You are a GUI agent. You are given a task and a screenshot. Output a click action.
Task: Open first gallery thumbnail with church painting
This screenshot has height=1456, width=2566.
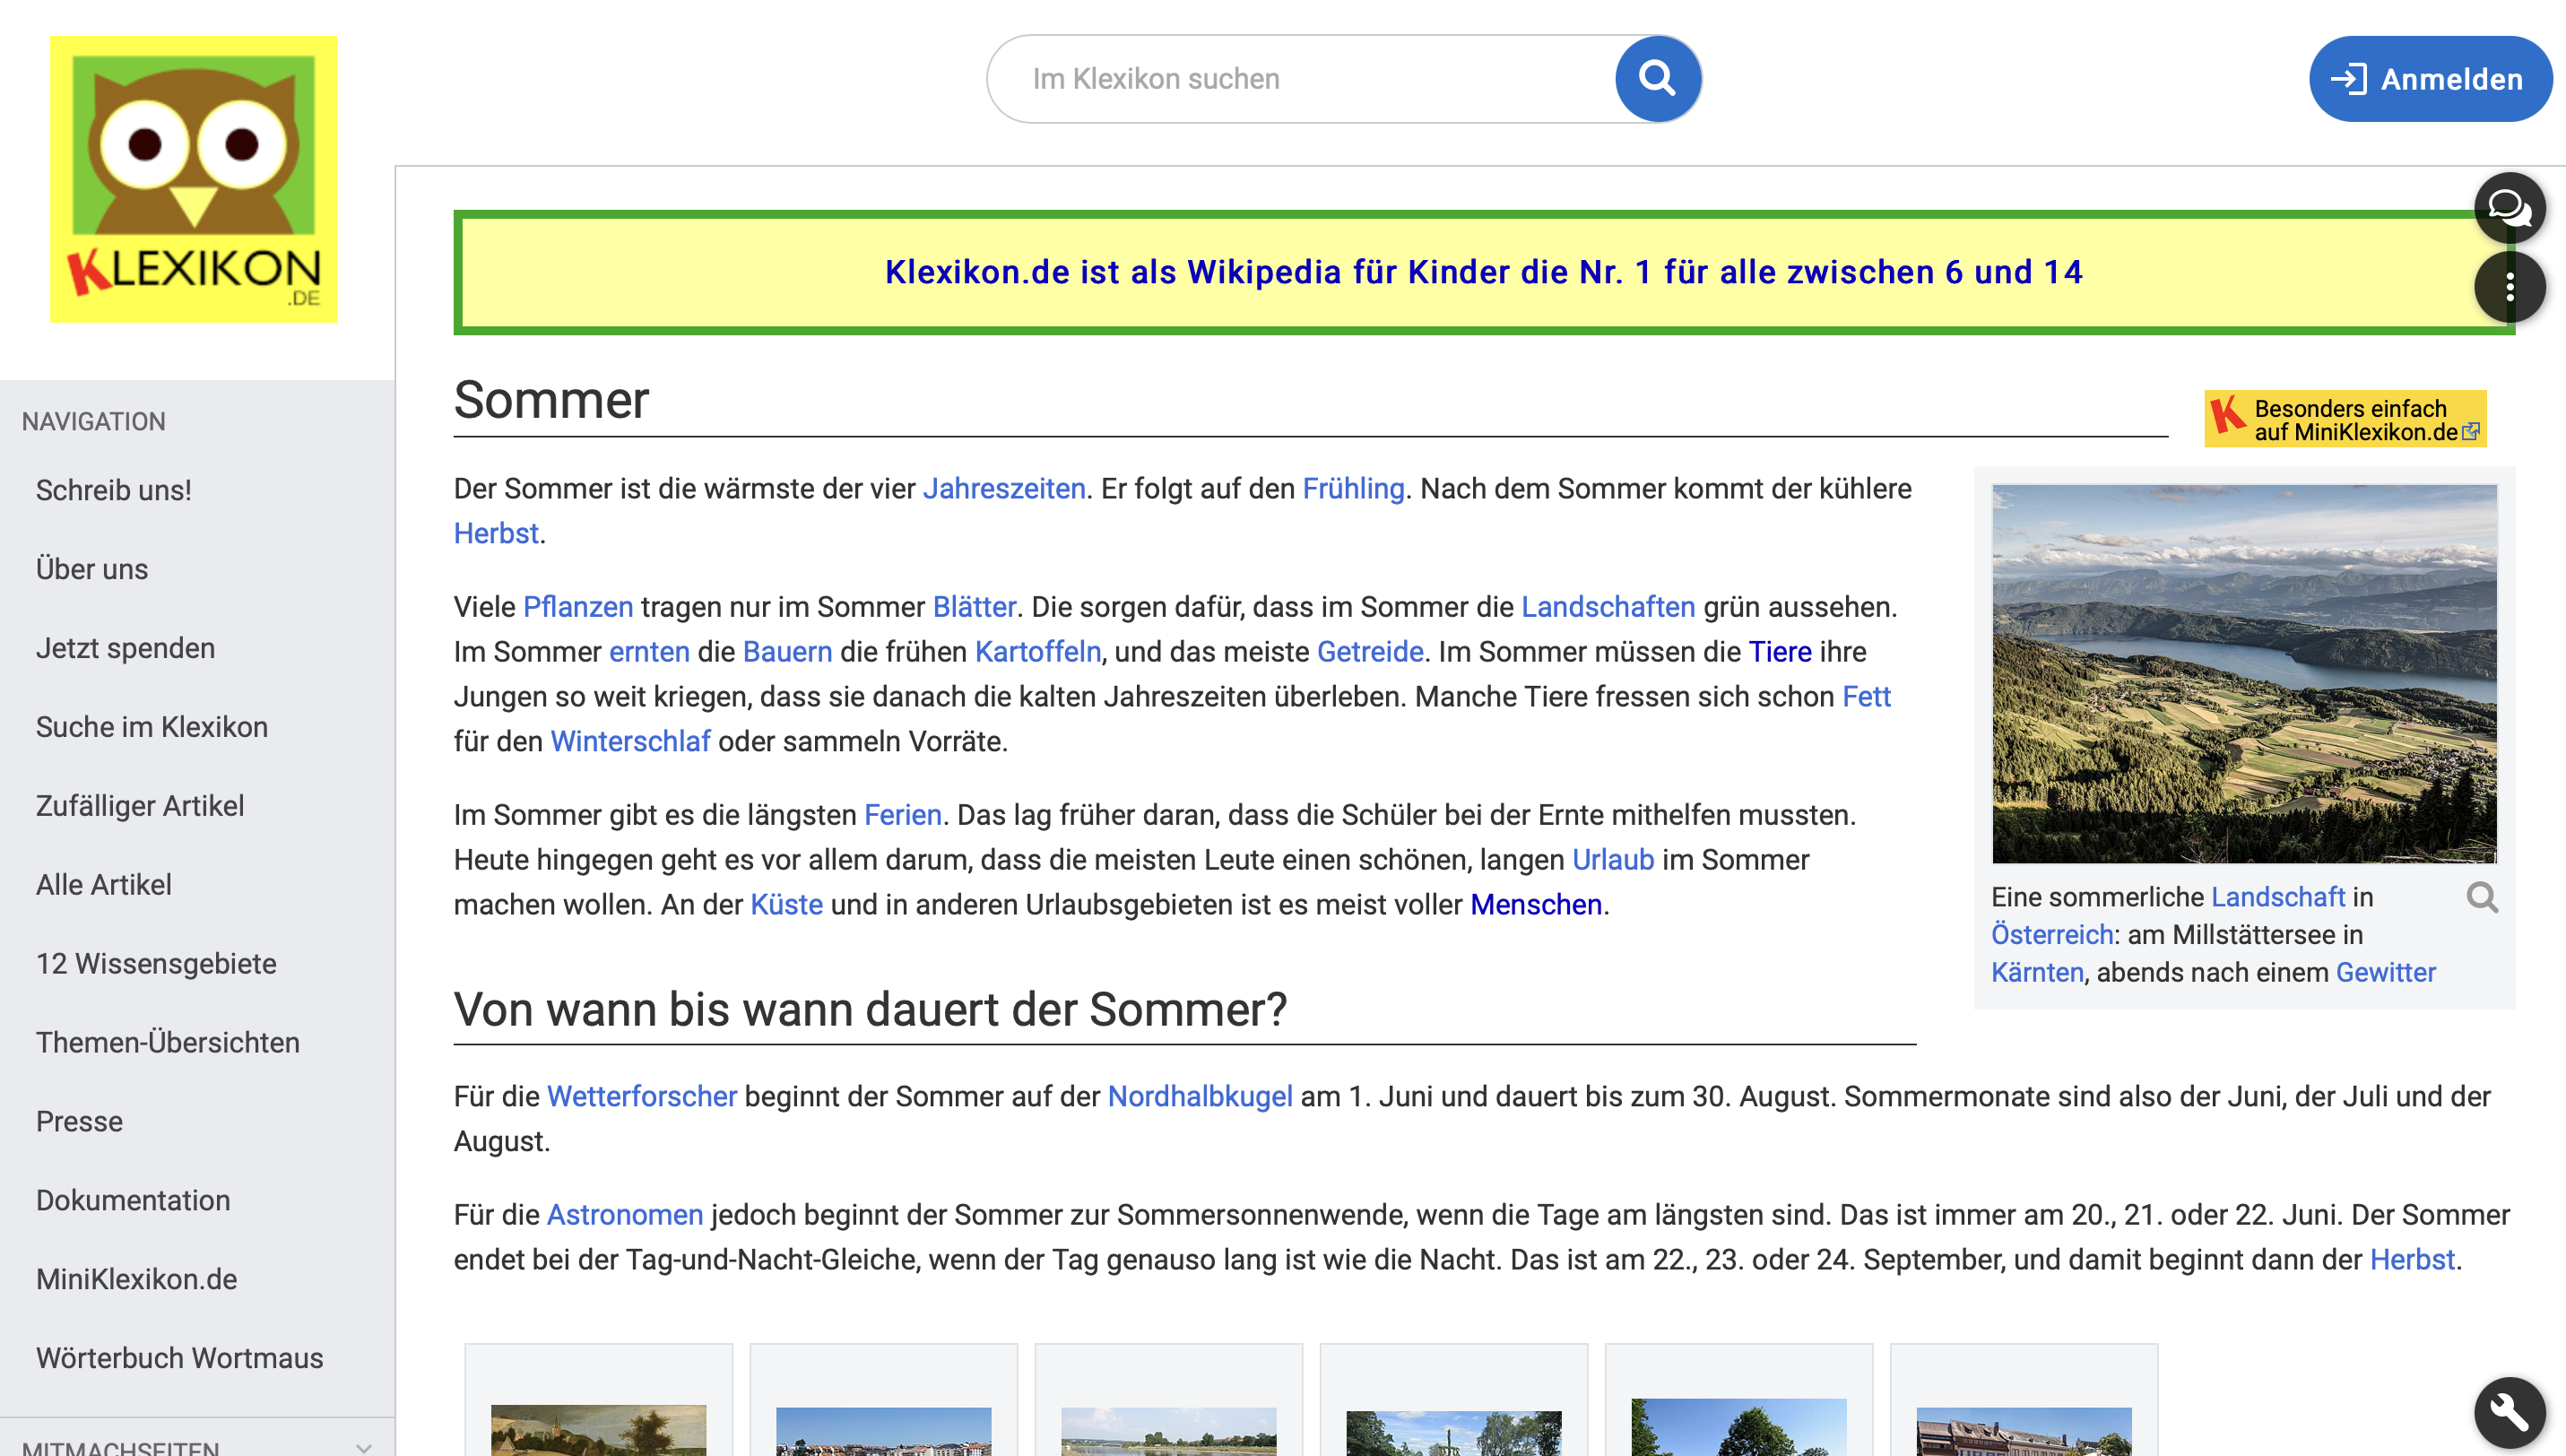click(x=598, y=1430)
